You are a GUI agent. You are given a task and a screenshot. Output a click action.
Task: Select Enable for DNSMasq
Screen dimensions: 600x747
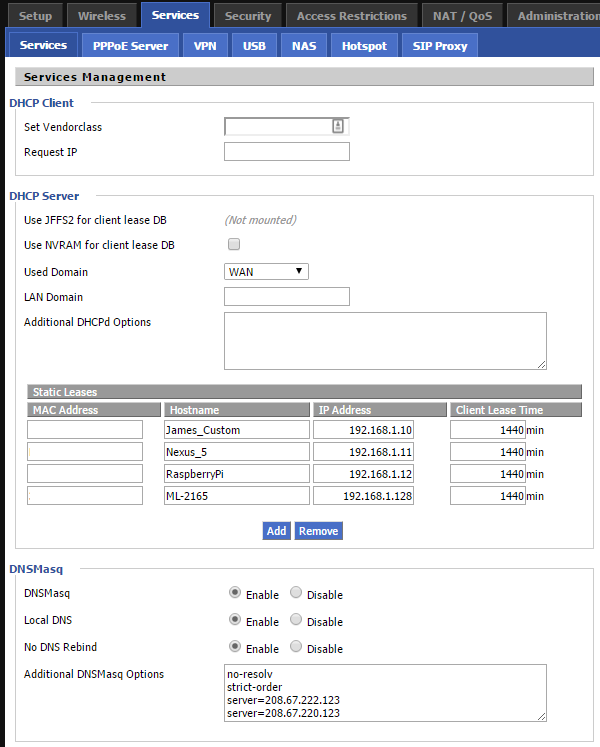tap(235, 593)
